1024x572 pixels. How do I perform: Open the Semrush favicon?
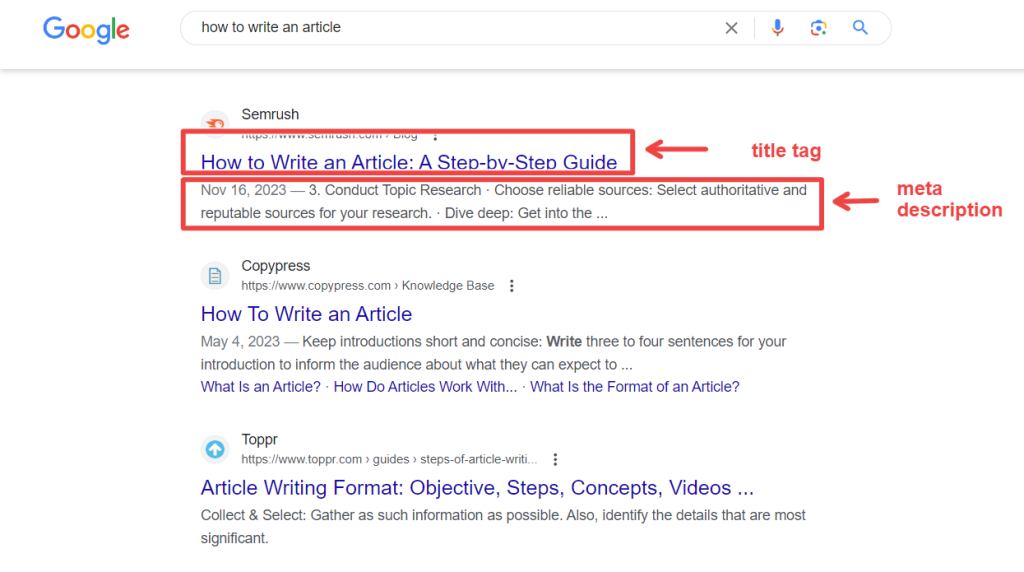215,123
